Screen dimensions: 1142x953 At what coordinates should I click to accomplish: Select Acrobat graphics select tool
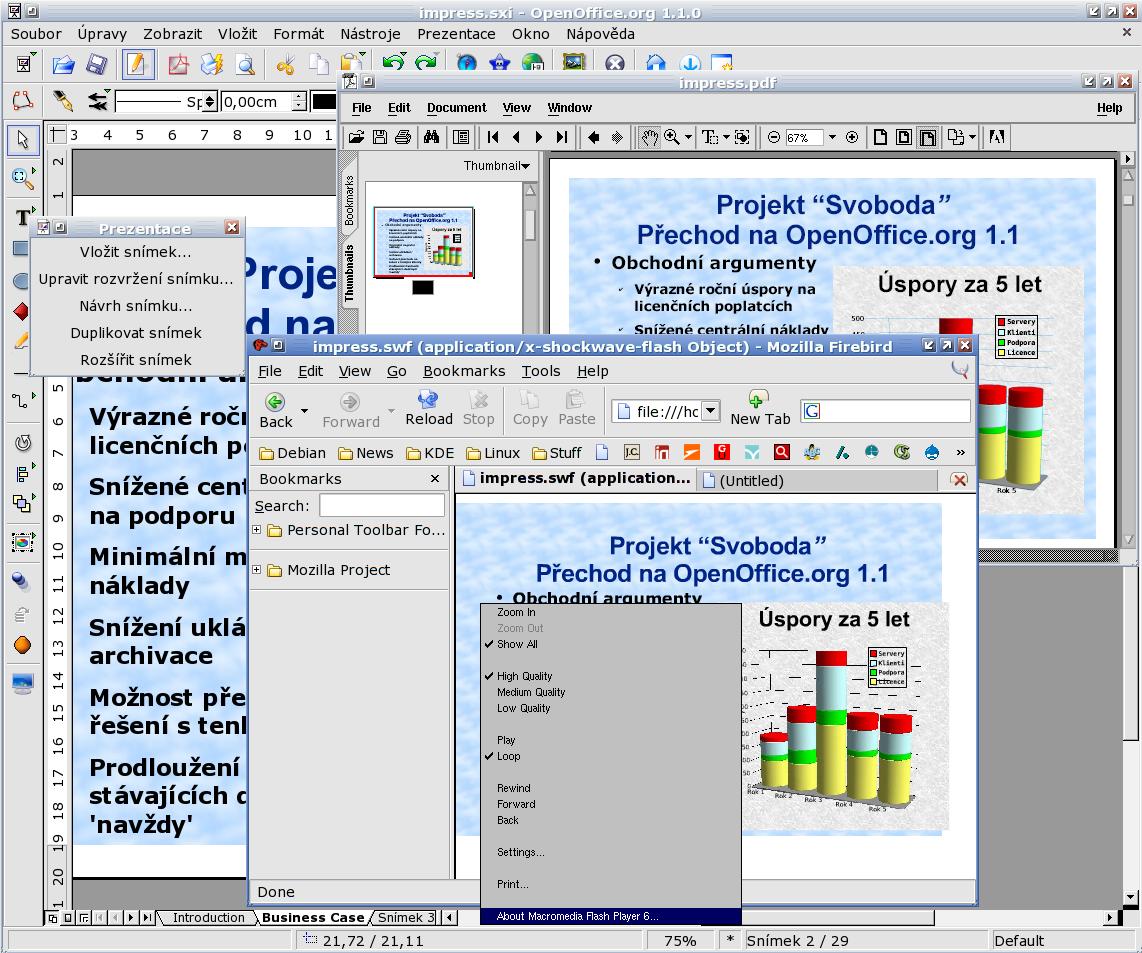[x=742, y=137]
